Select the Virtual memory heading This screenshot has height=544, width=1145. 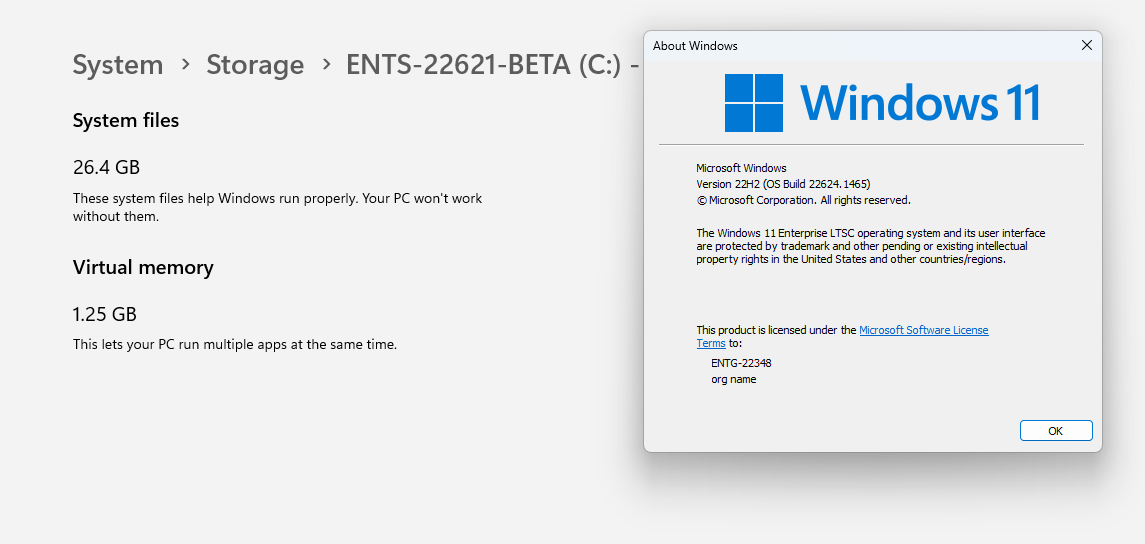click(143, 268)
